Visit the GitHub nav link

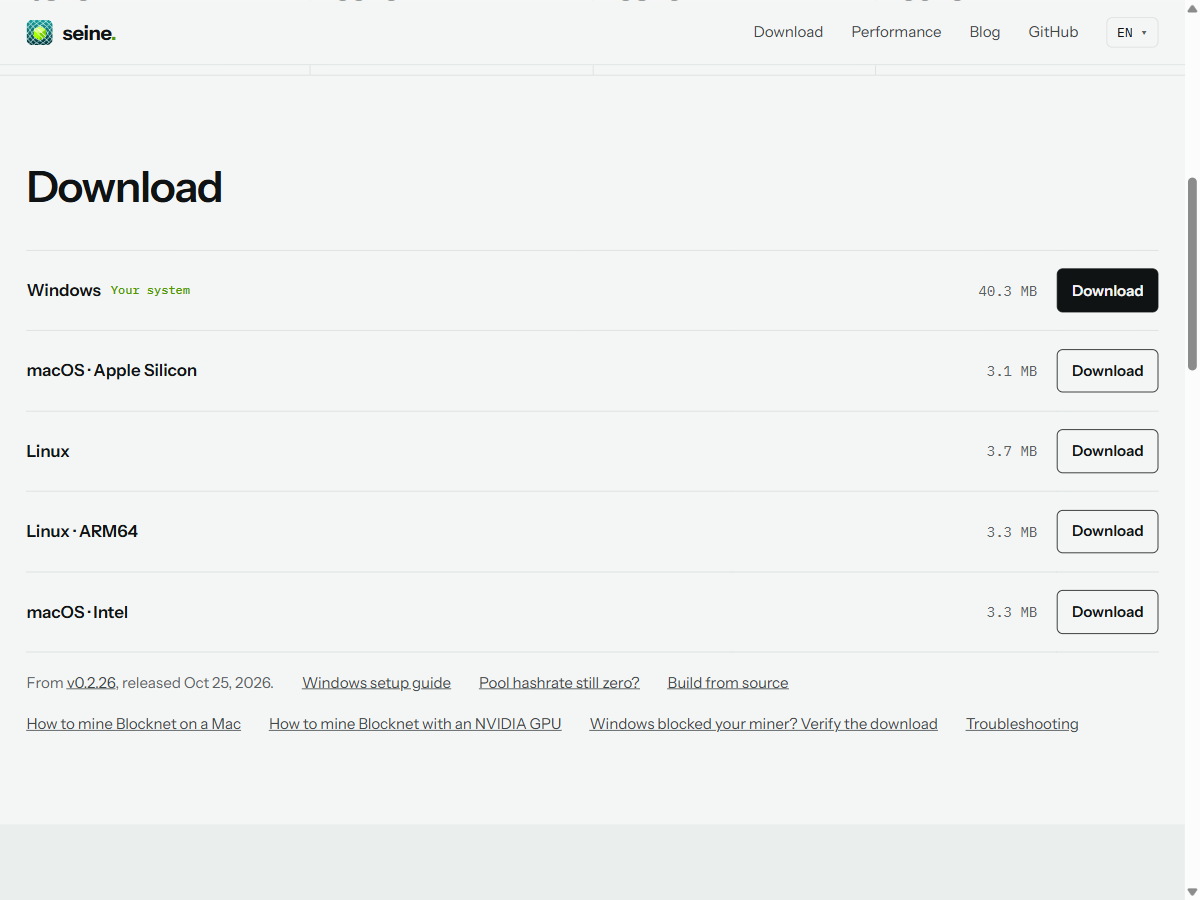pos(1053,32)
